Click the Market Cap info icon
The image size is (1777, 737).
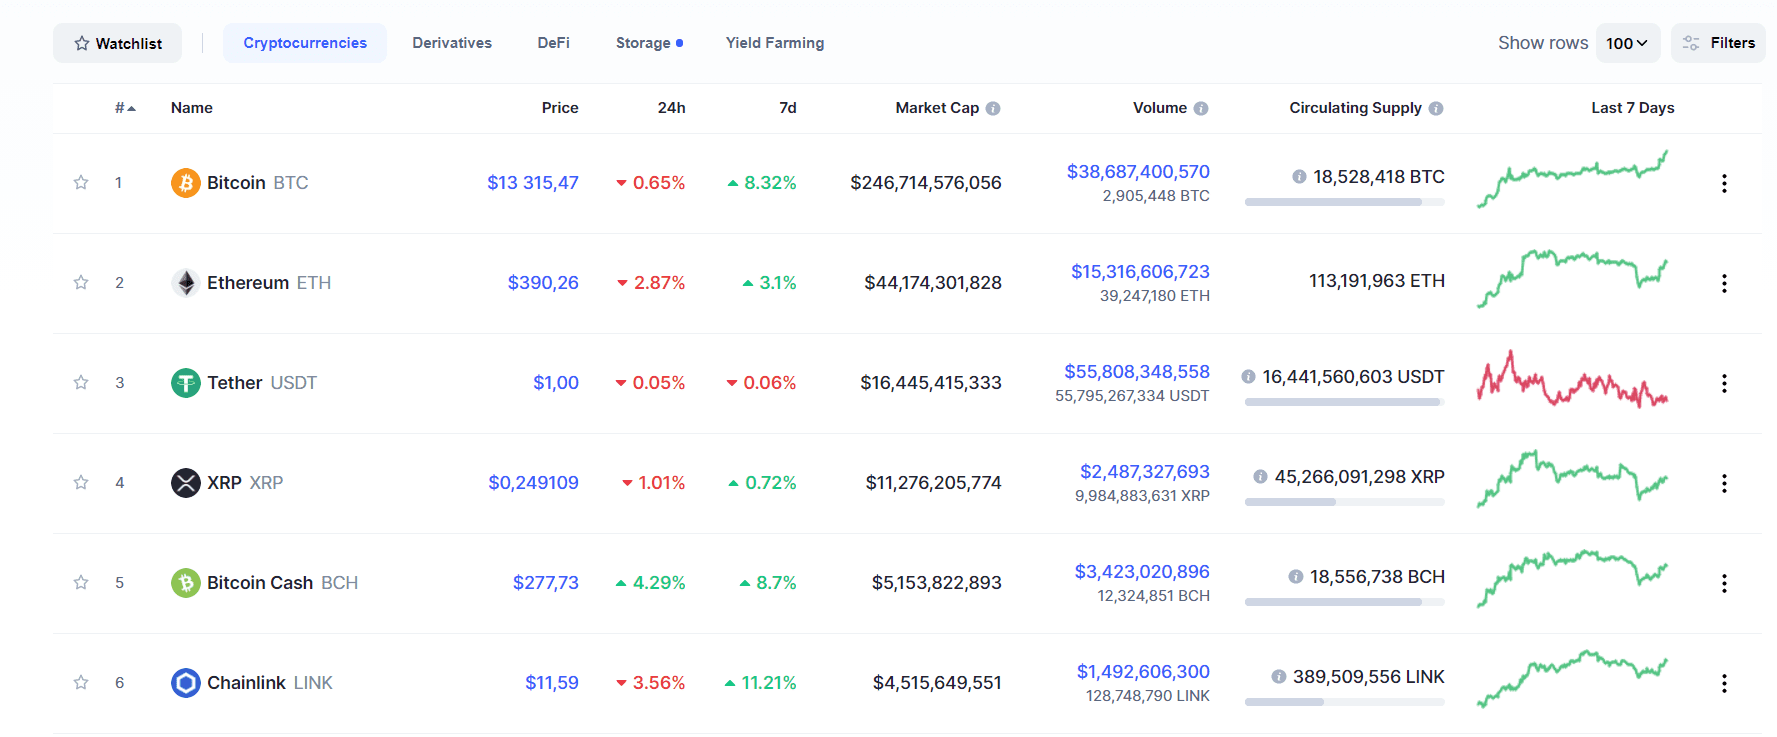(993, 108)
